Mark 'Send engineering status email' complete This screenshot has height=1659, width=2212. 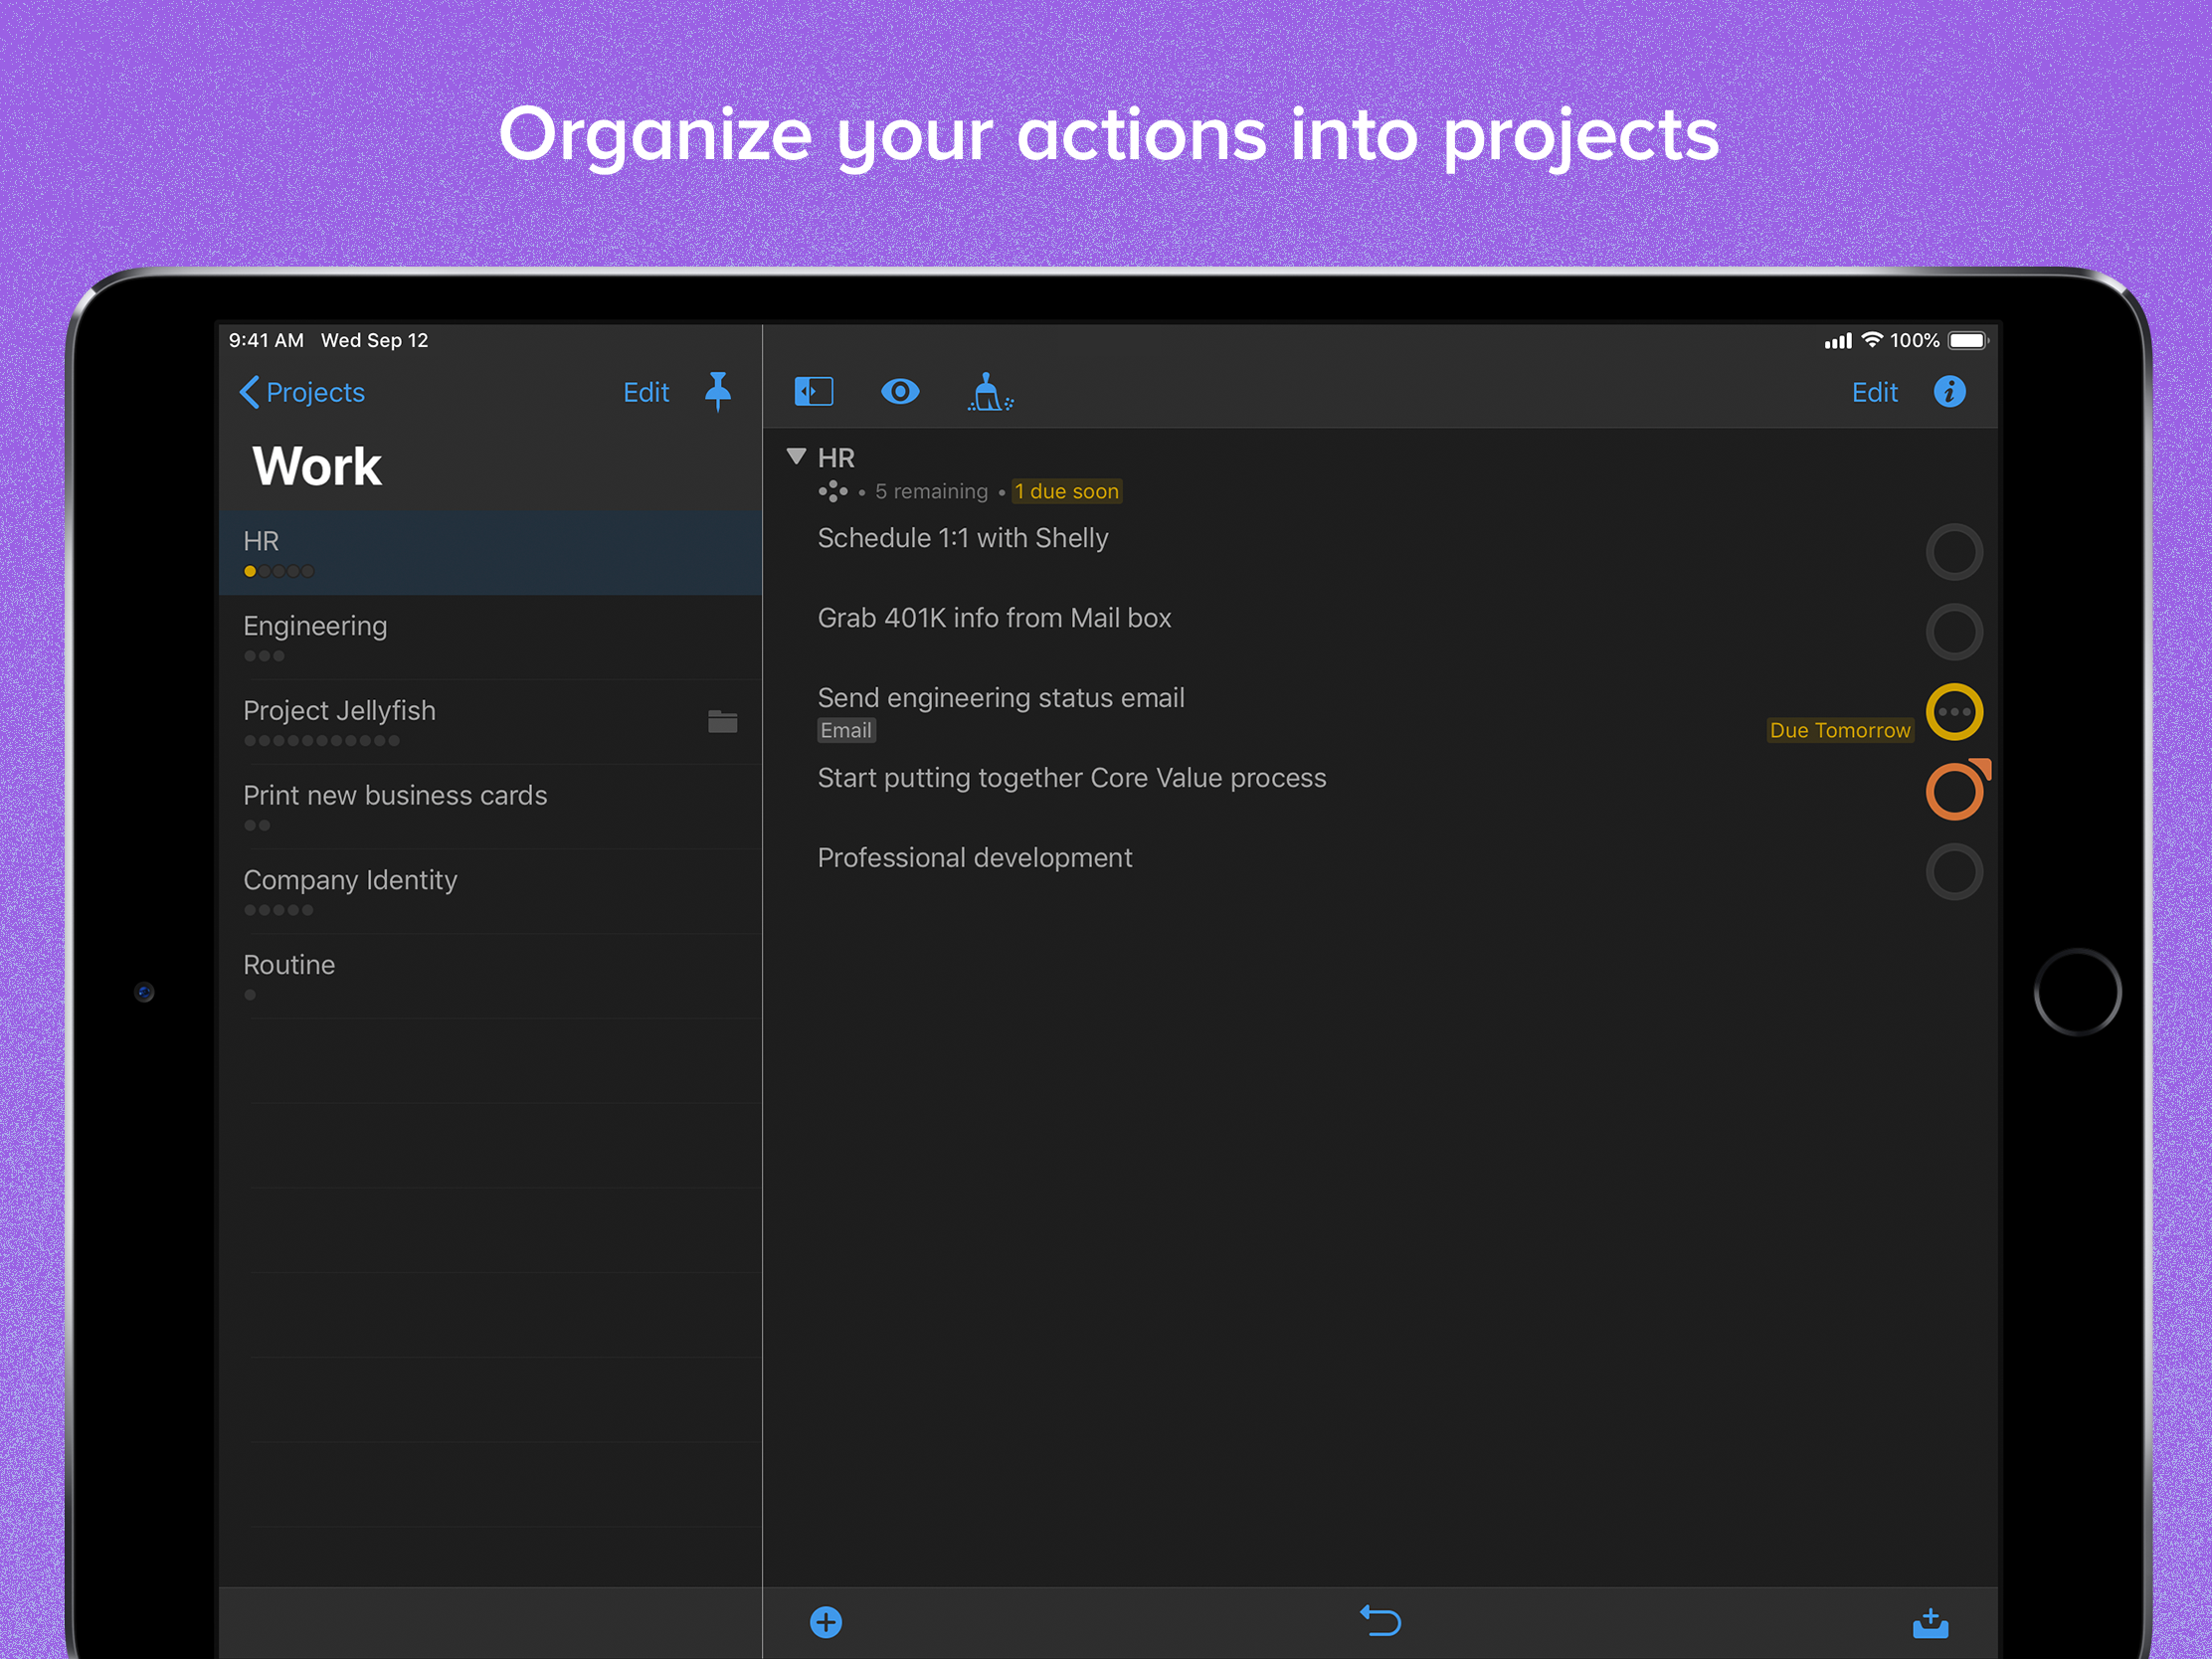(x=1953, y=712)
